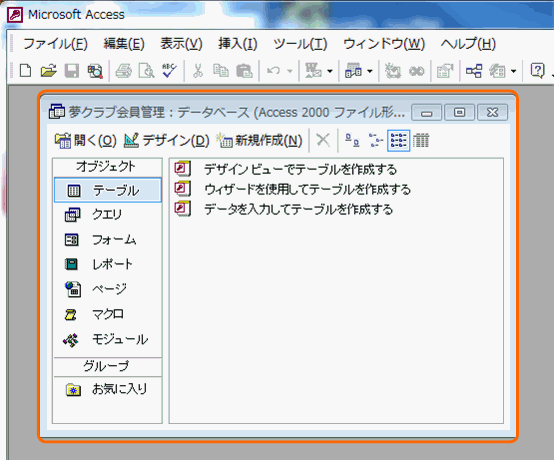Image resolution: width=554 pixels, height=460 pixels.
Task: Minimize the 夢クラブ会員管理 database window
Action: (426, 113)
